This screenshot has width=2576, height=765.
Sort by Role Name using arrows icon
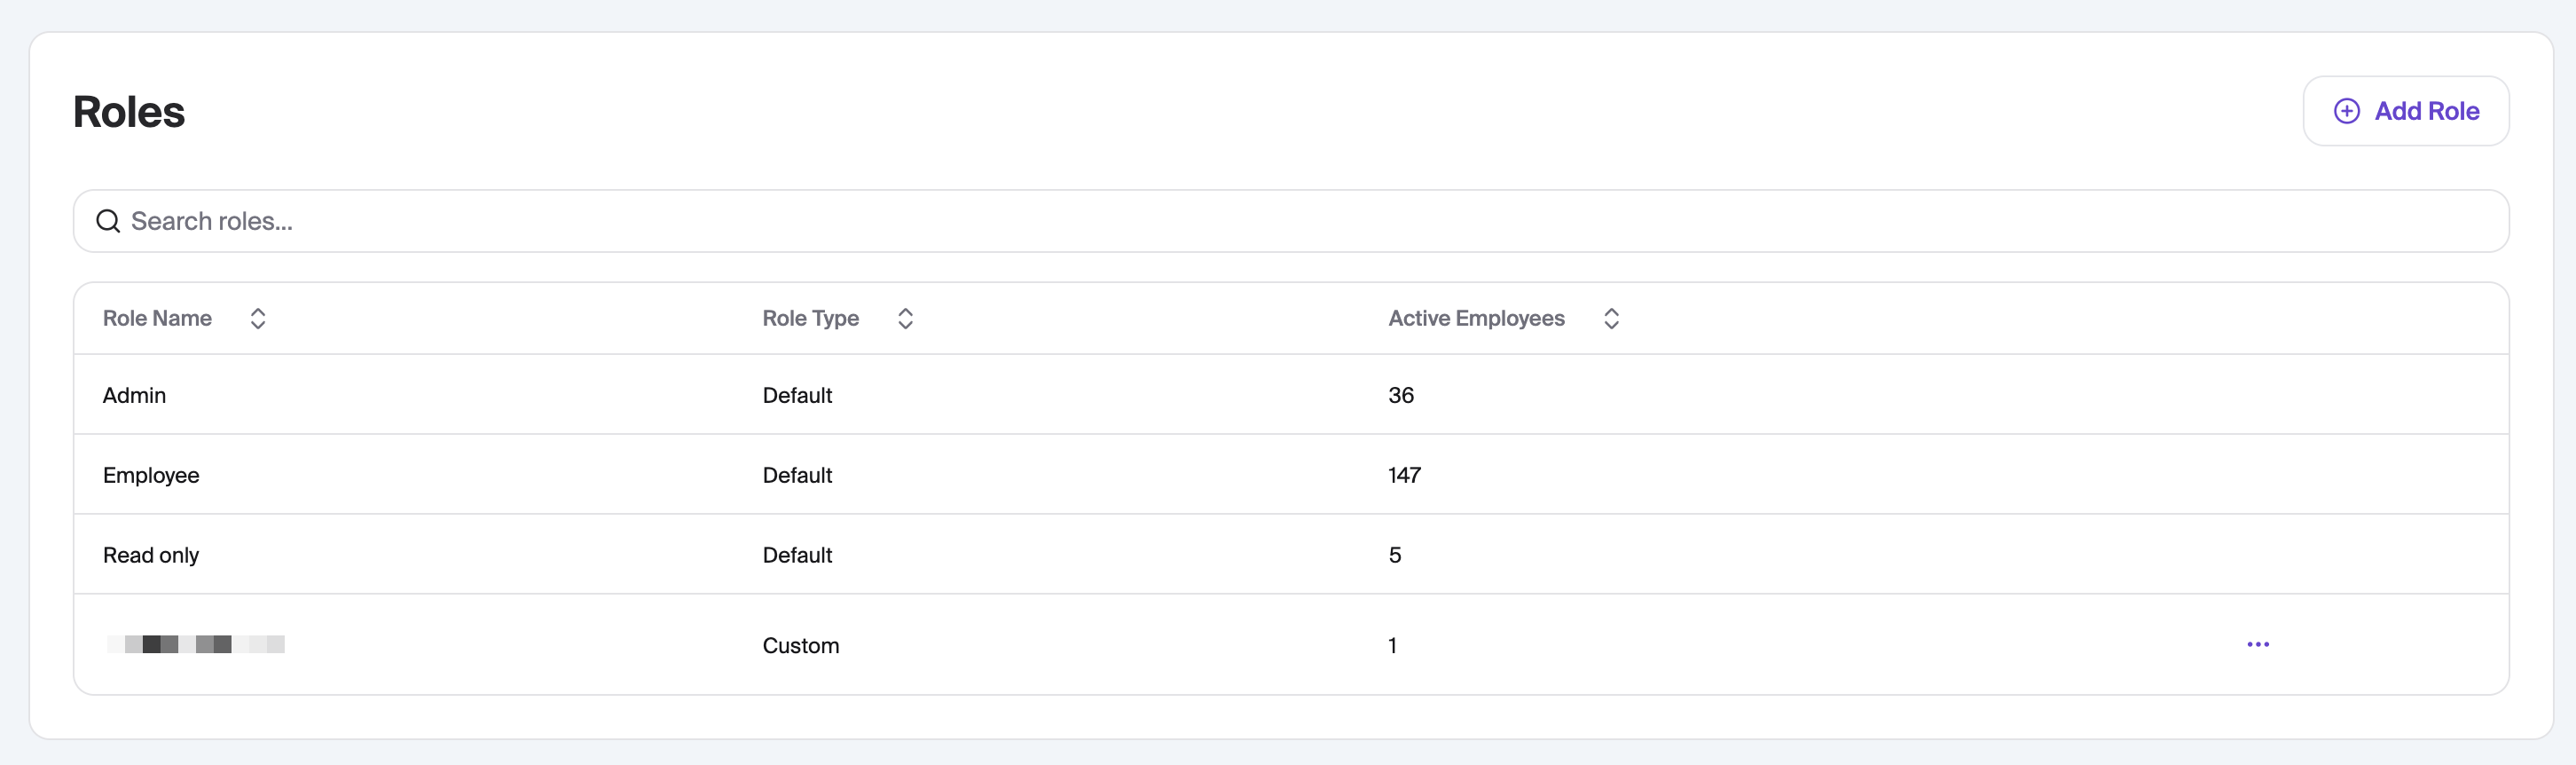(x=258, y=318)
